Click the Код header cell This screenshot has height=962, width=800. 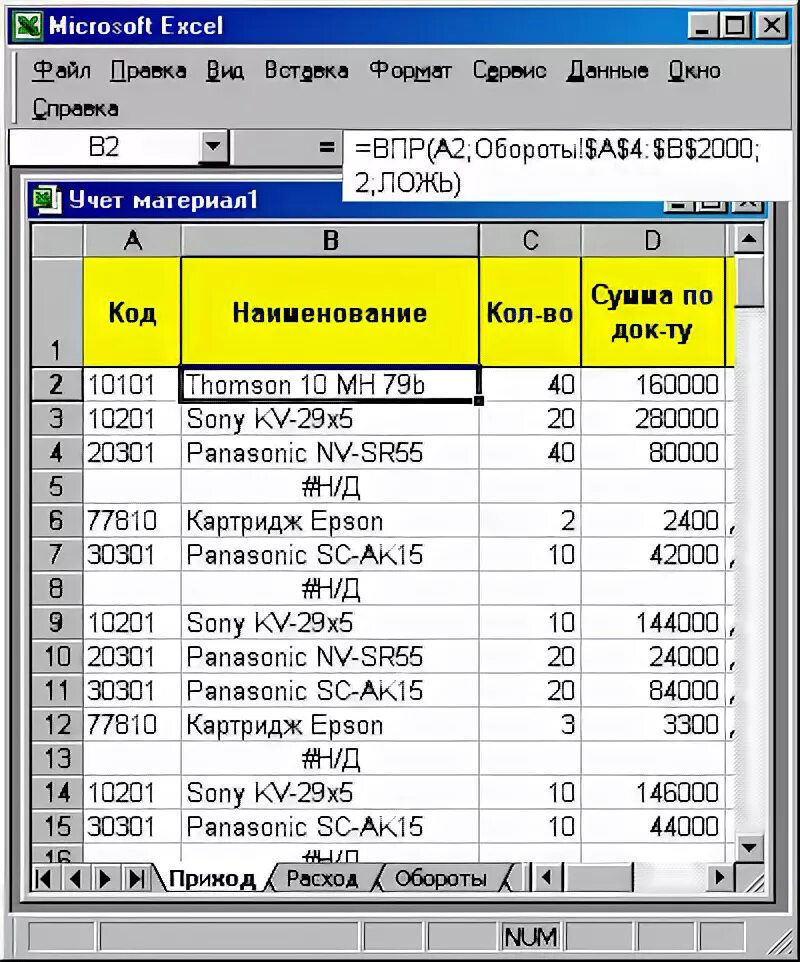(133, 312)
